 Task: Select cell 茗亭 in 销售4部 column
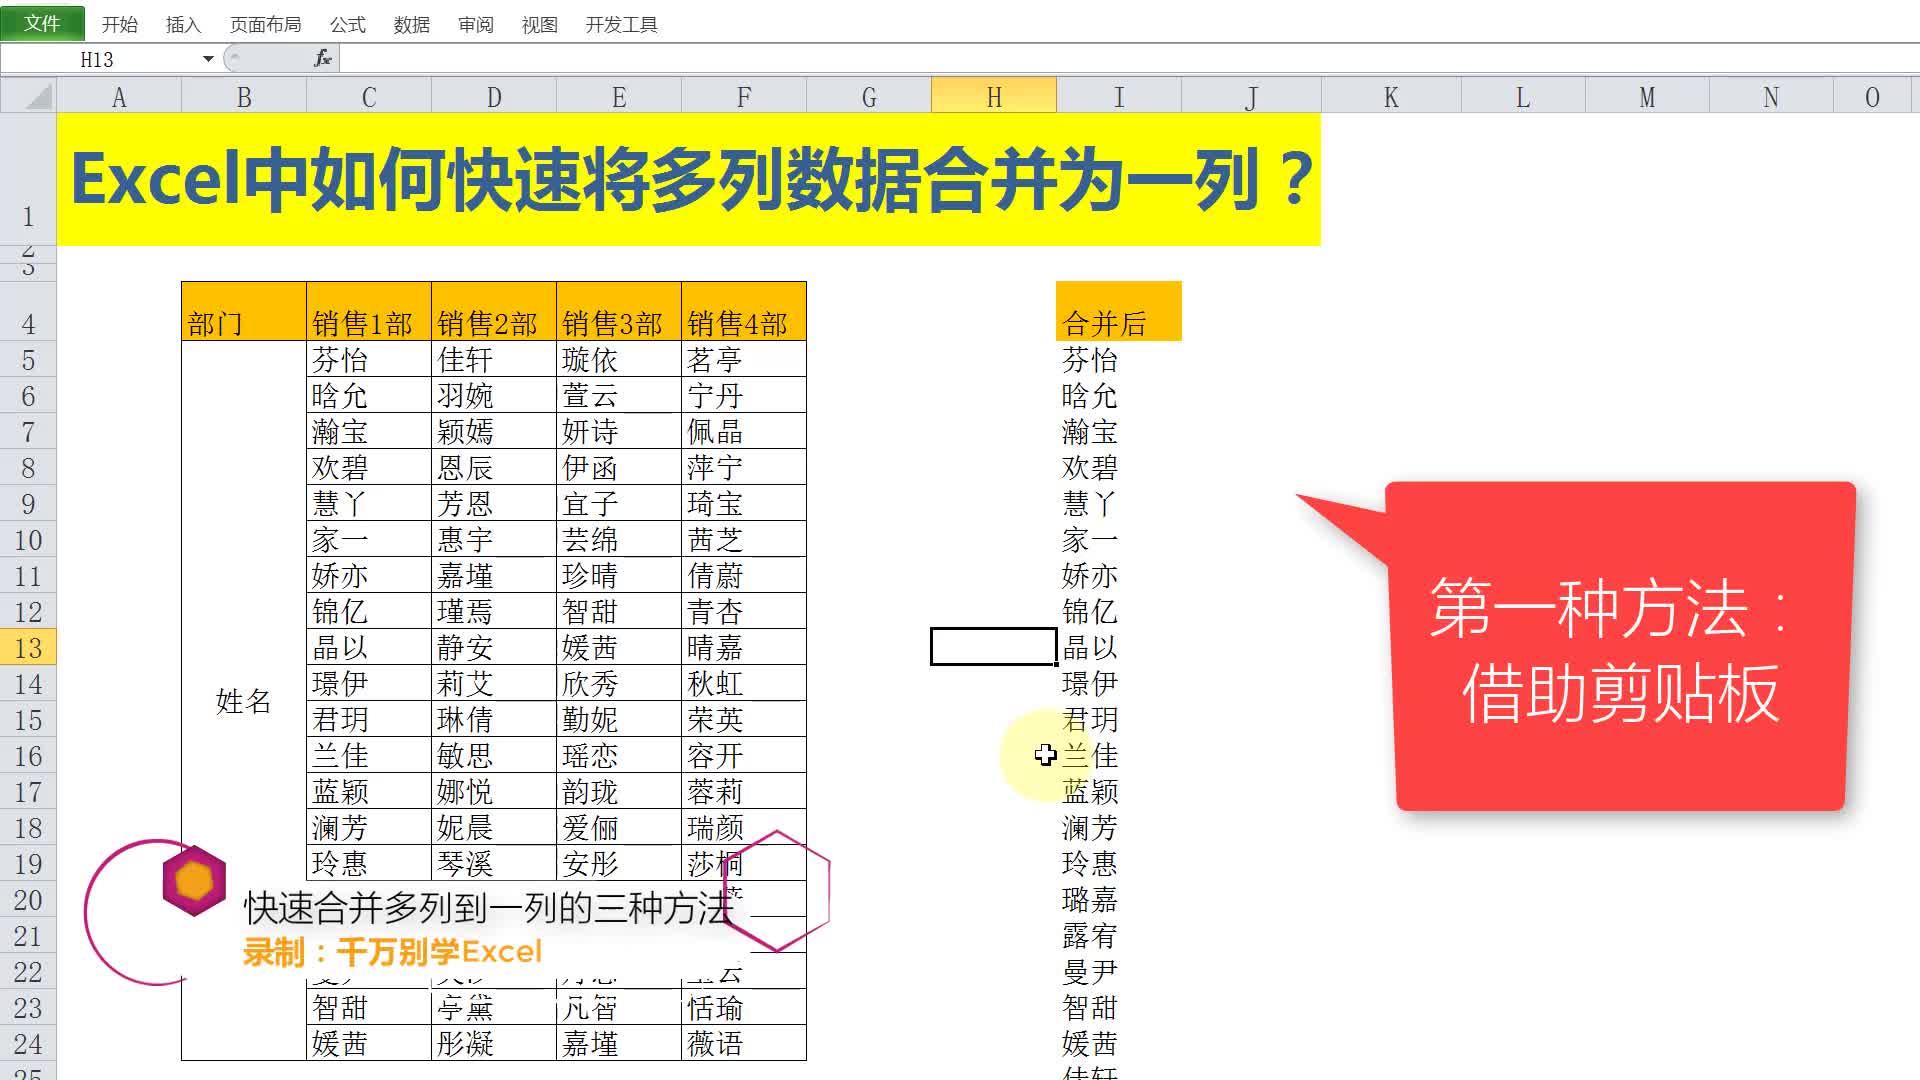744,360
